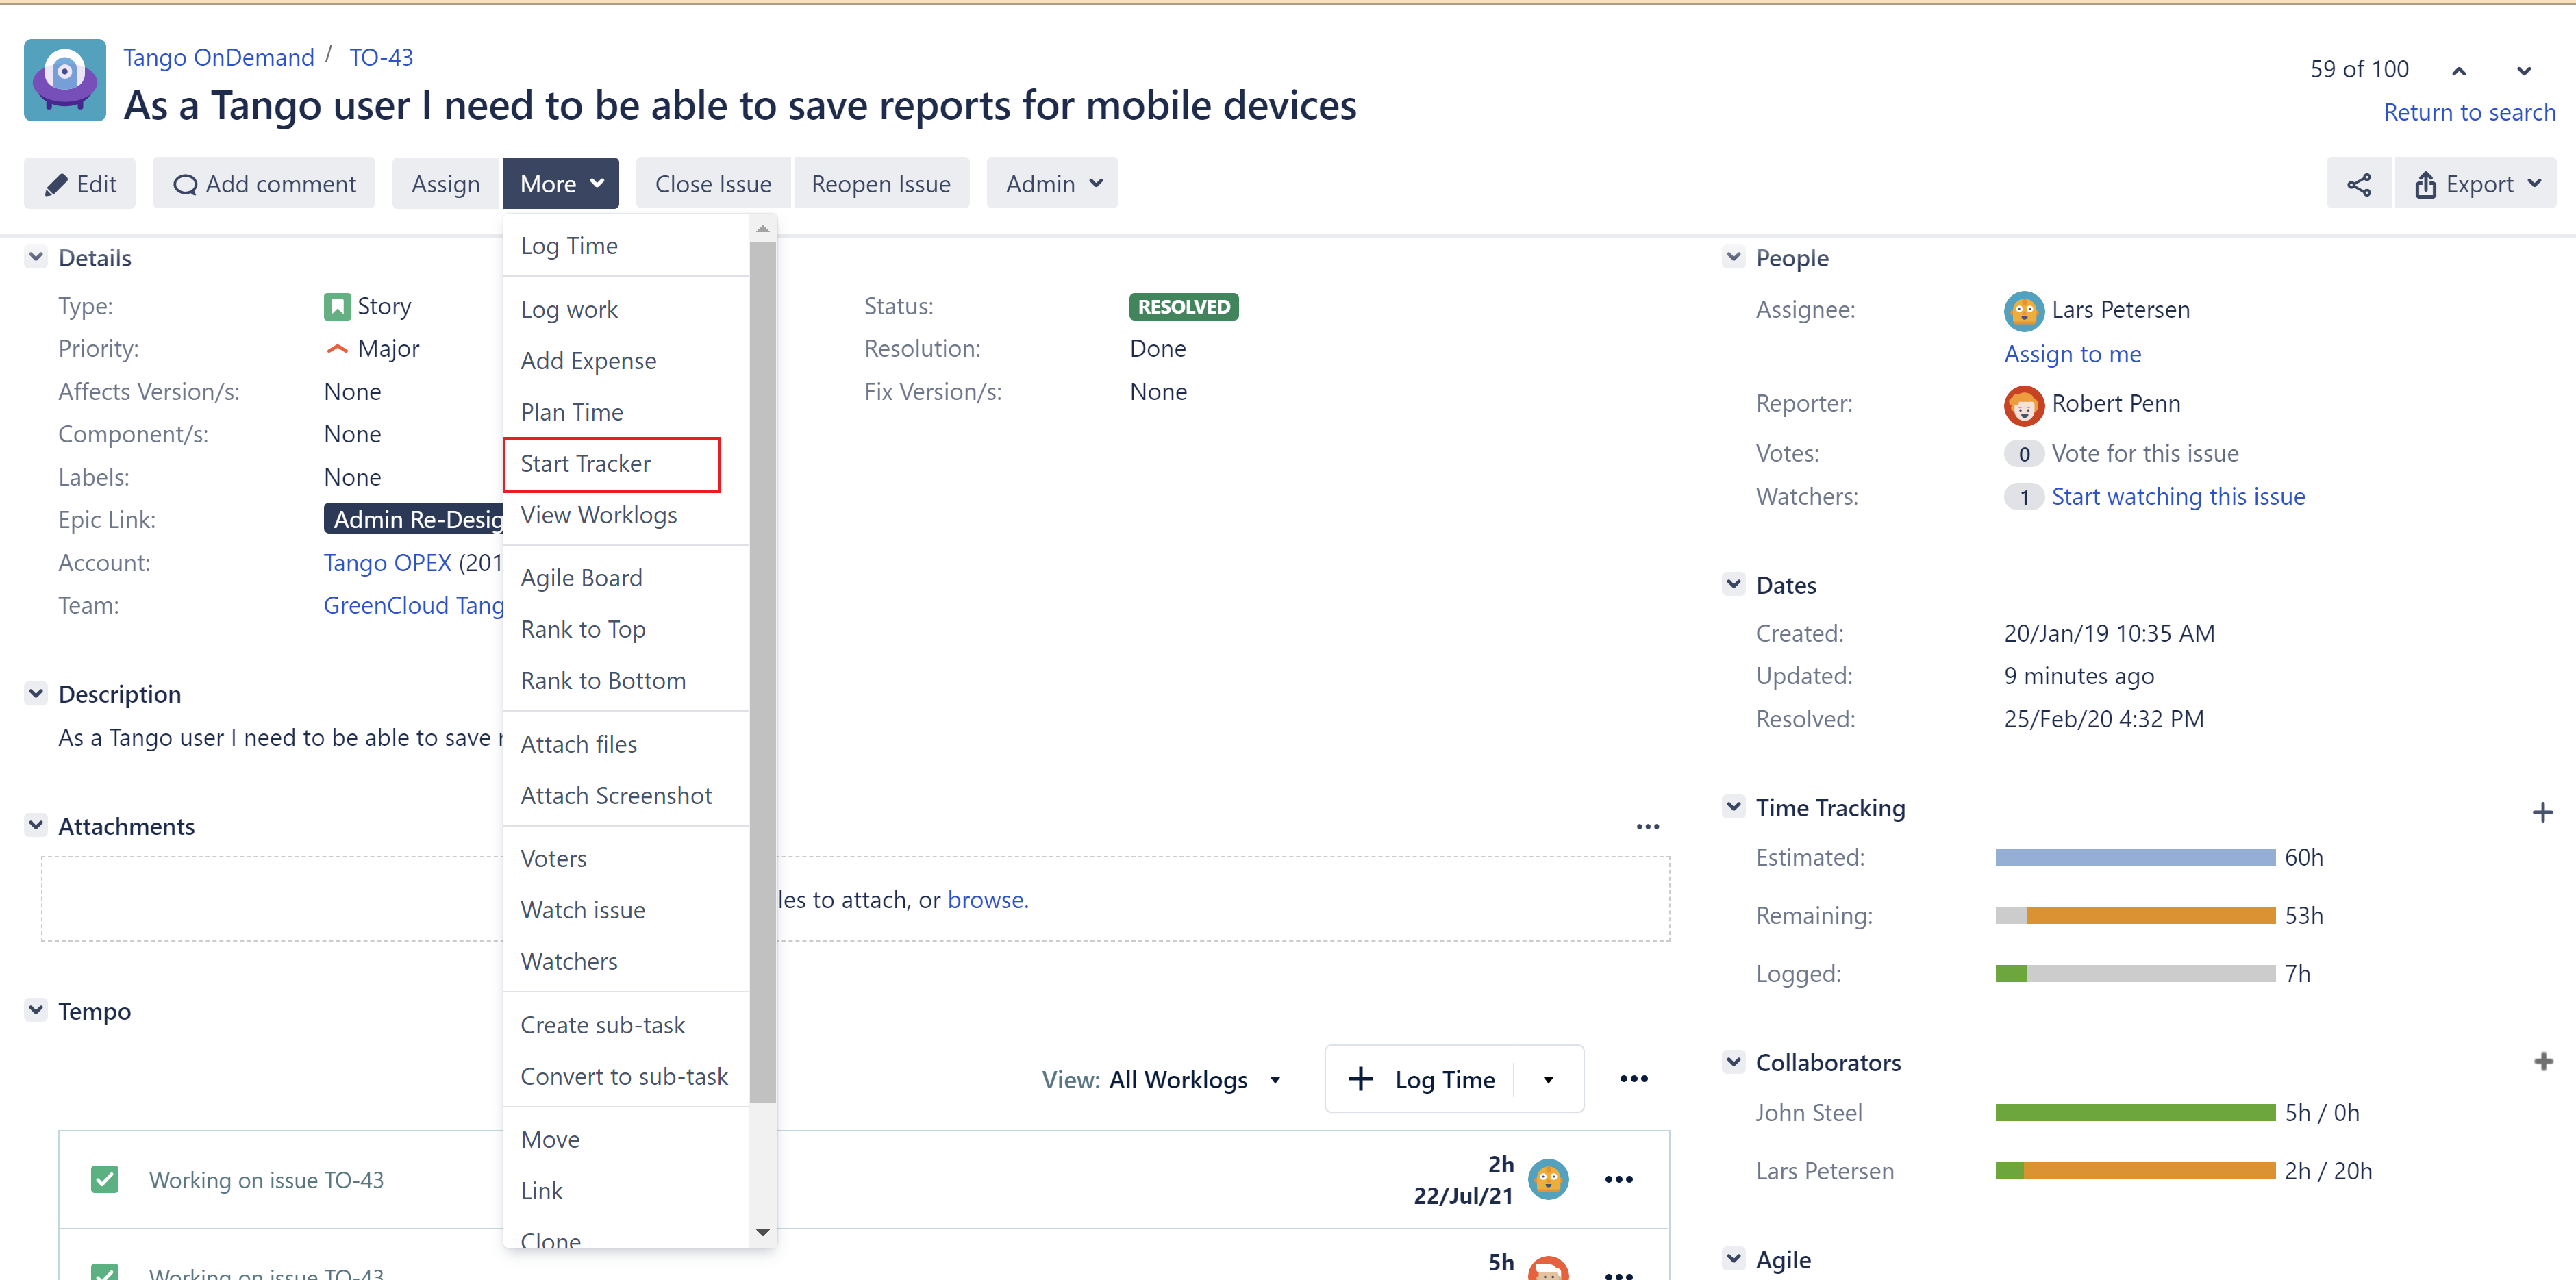The image size is (2576, 1280).
Task: Click the share icon button
Action: pos(2358,184)
